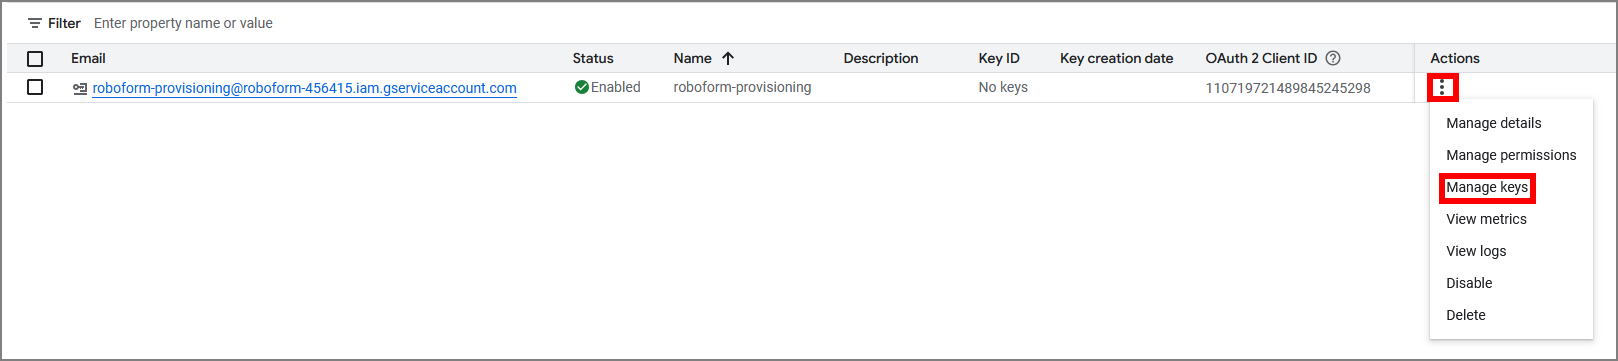This screenshot has height=361, width=1618.
Task: Toggle the select-all checkbox in header
Action: point(35,59)
